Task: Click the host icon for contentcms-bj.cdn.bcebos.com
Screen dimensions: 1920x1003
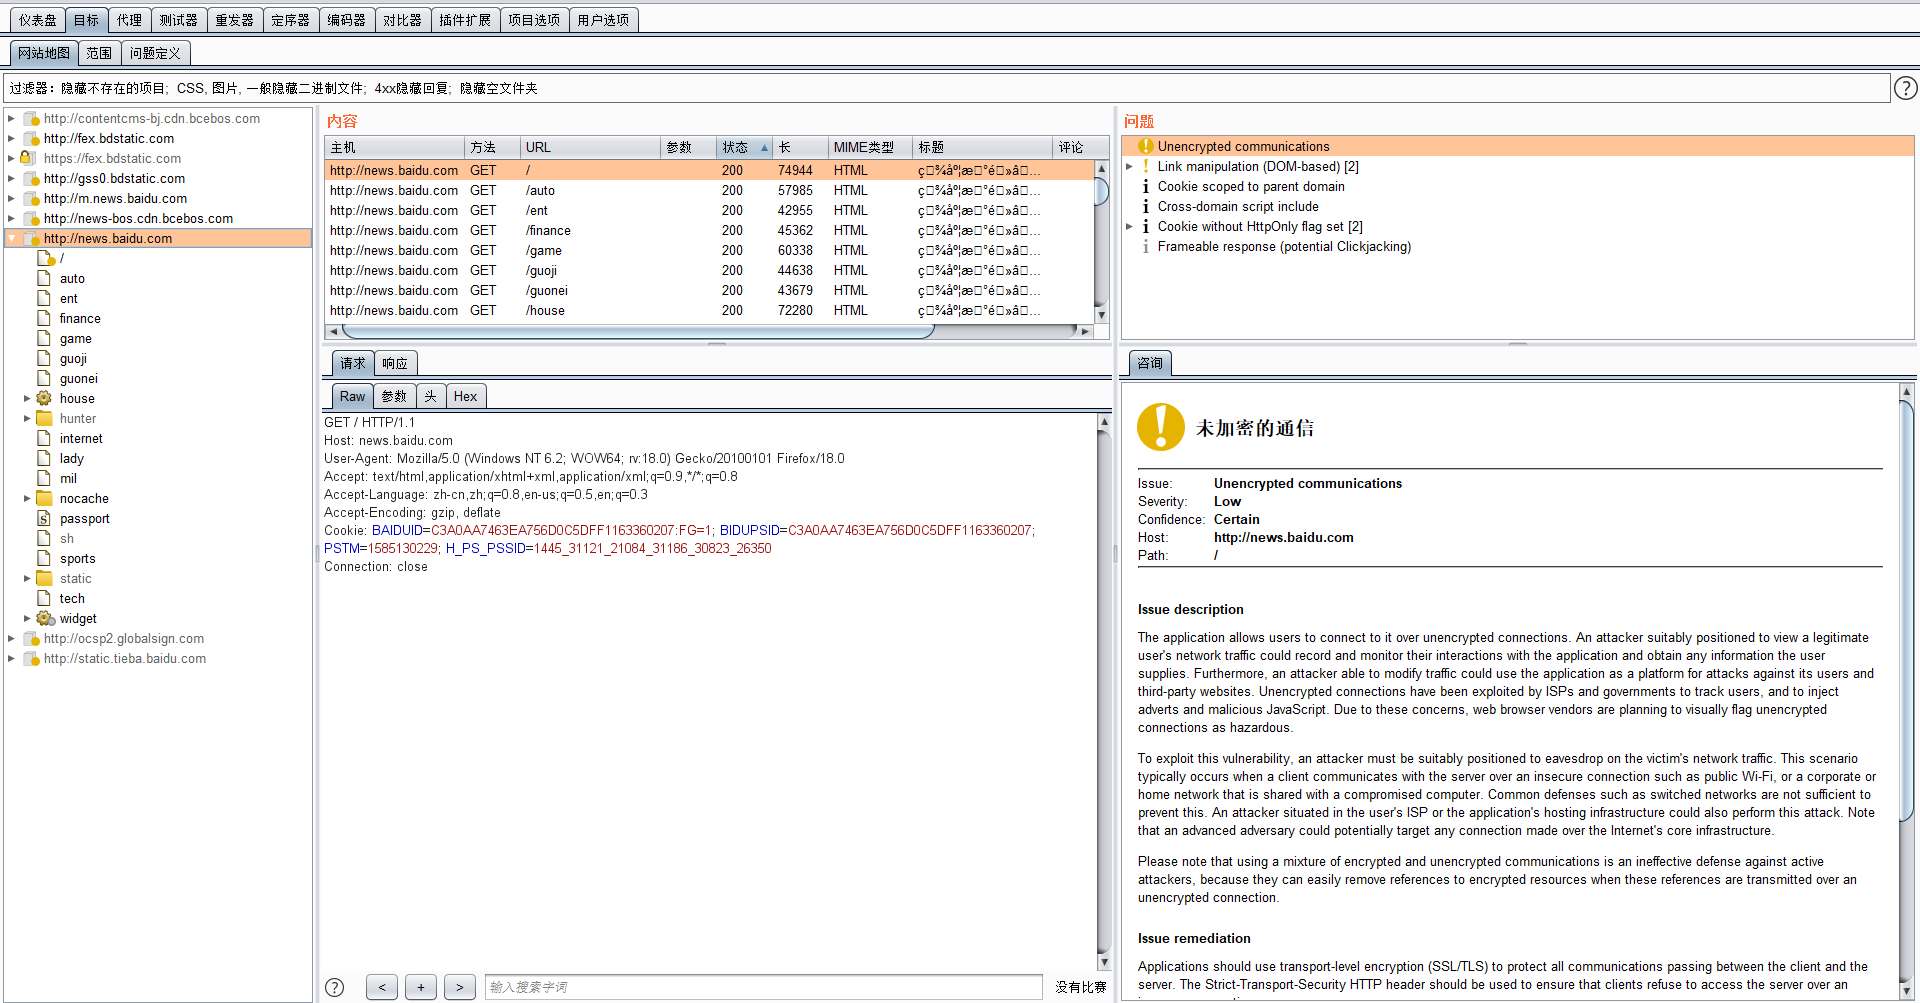Action: 30,118
